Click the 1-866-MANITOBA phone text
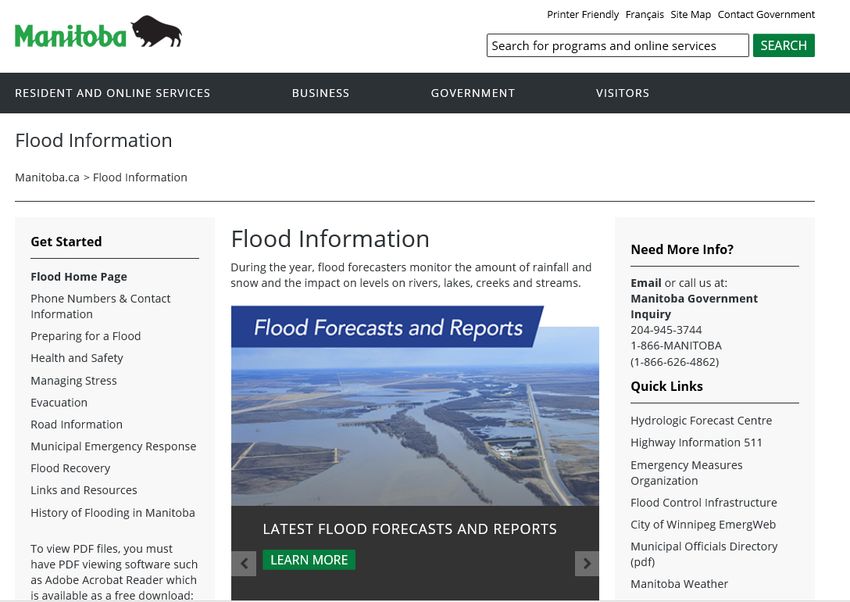The image size is (850, 602). pos(676,346)
